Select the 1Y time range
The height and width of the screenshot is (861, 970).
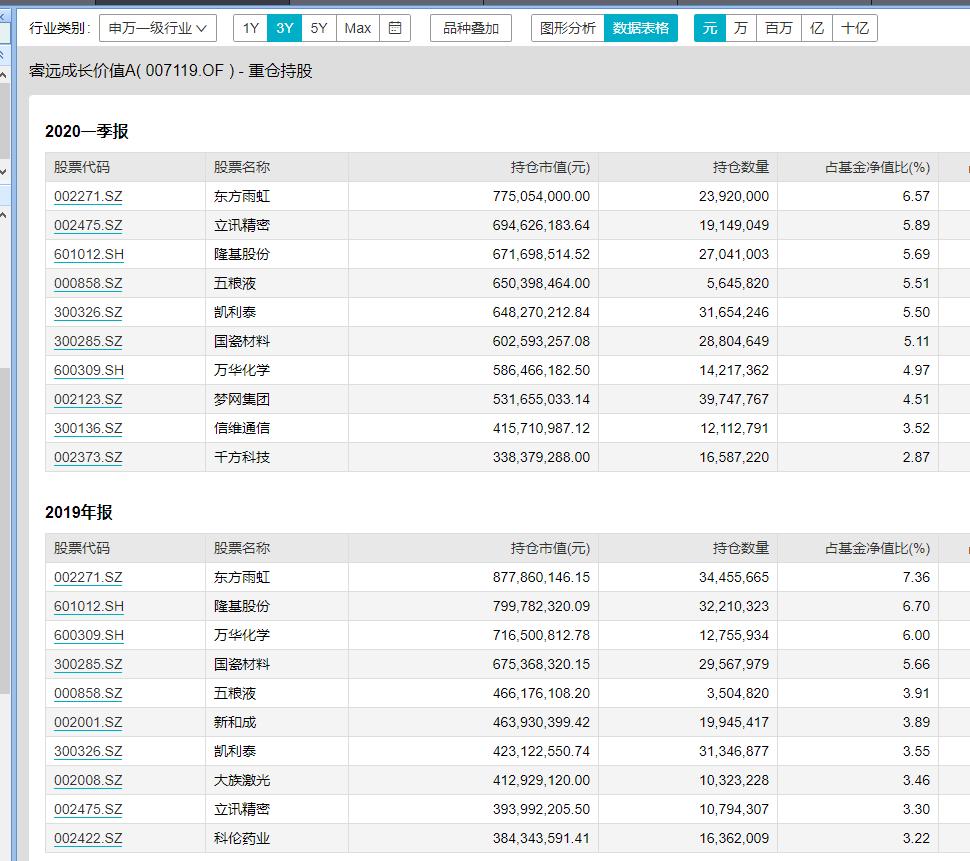[x=250, y=27]
